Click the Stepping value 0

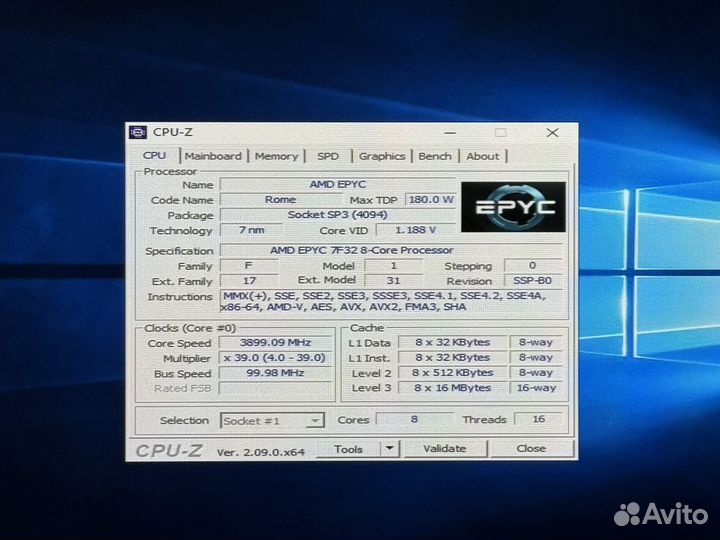[533, 266]
